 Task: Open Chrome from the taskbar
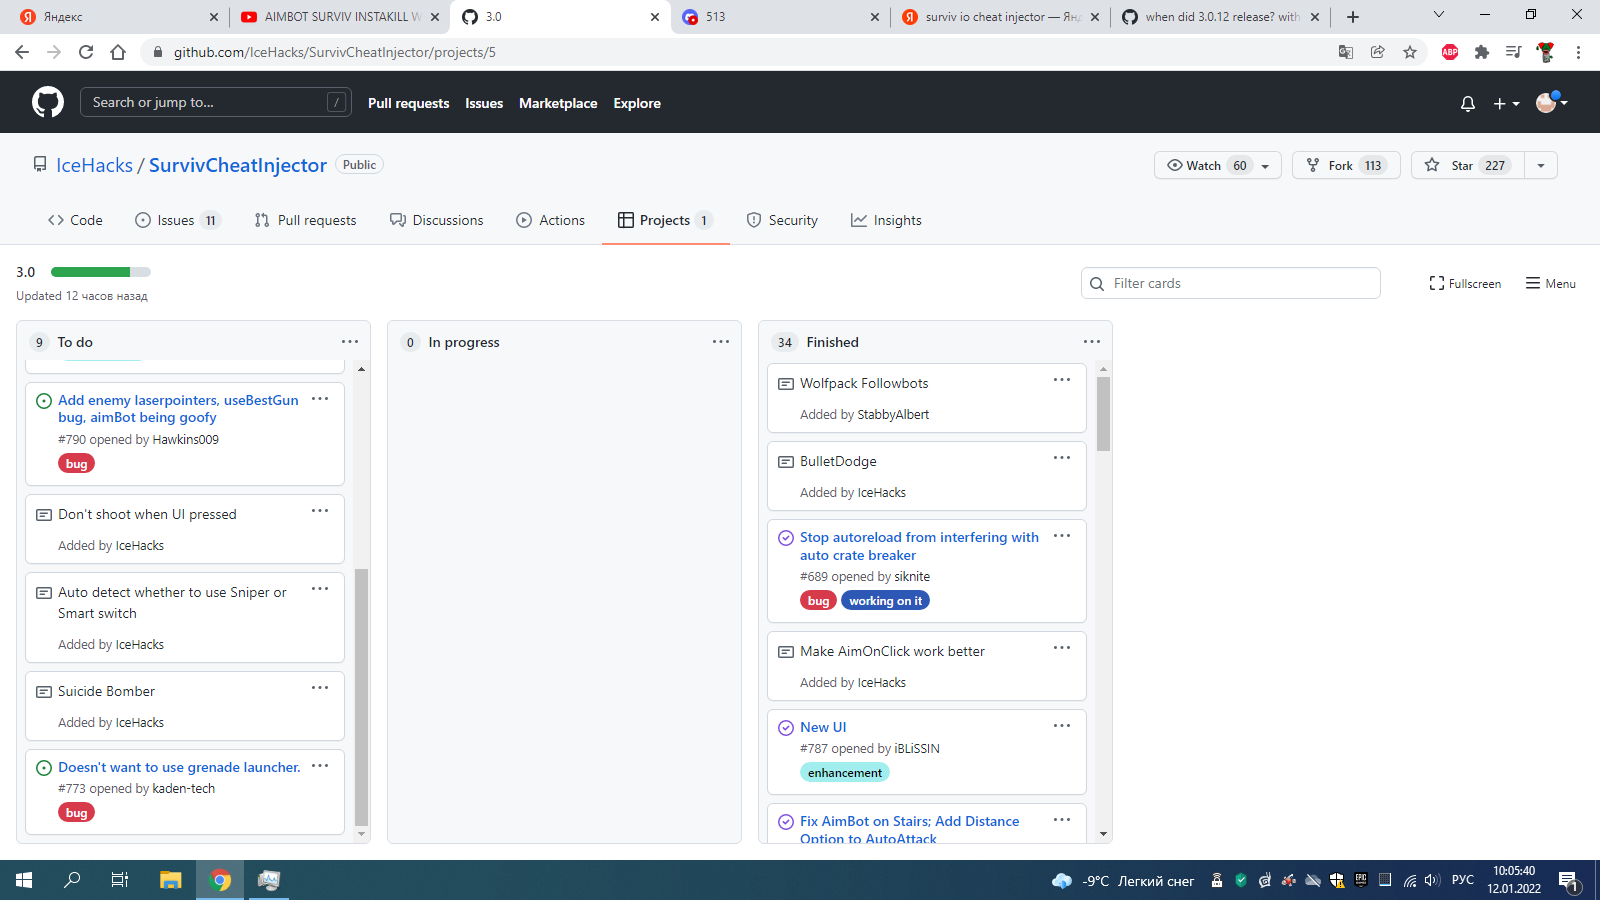(x=219, y=880)
